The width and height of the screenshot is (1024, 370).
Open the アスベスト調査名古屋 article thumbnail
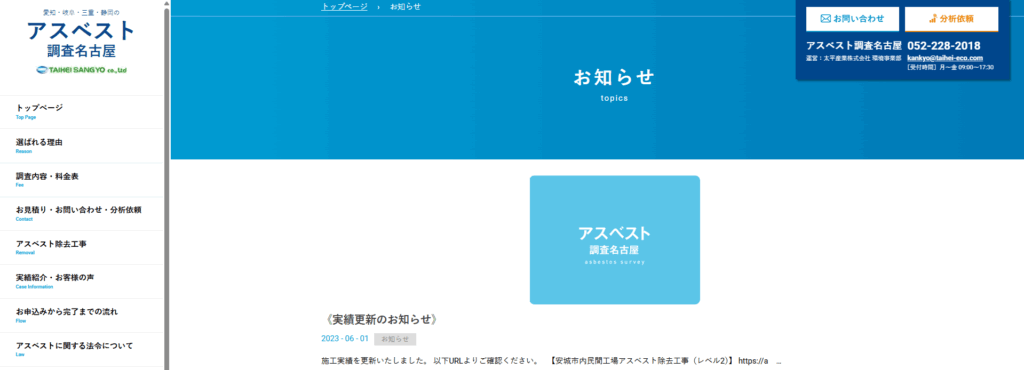point(615,239)
